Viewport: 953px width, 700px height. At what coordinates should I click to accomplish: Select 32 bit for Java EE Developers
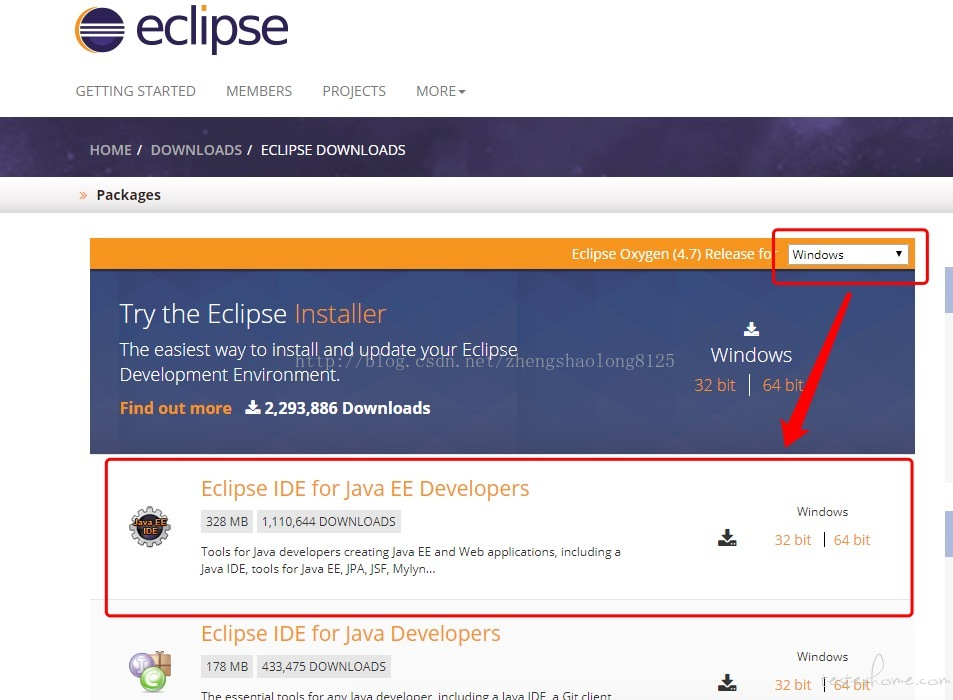tap(793, 540)
